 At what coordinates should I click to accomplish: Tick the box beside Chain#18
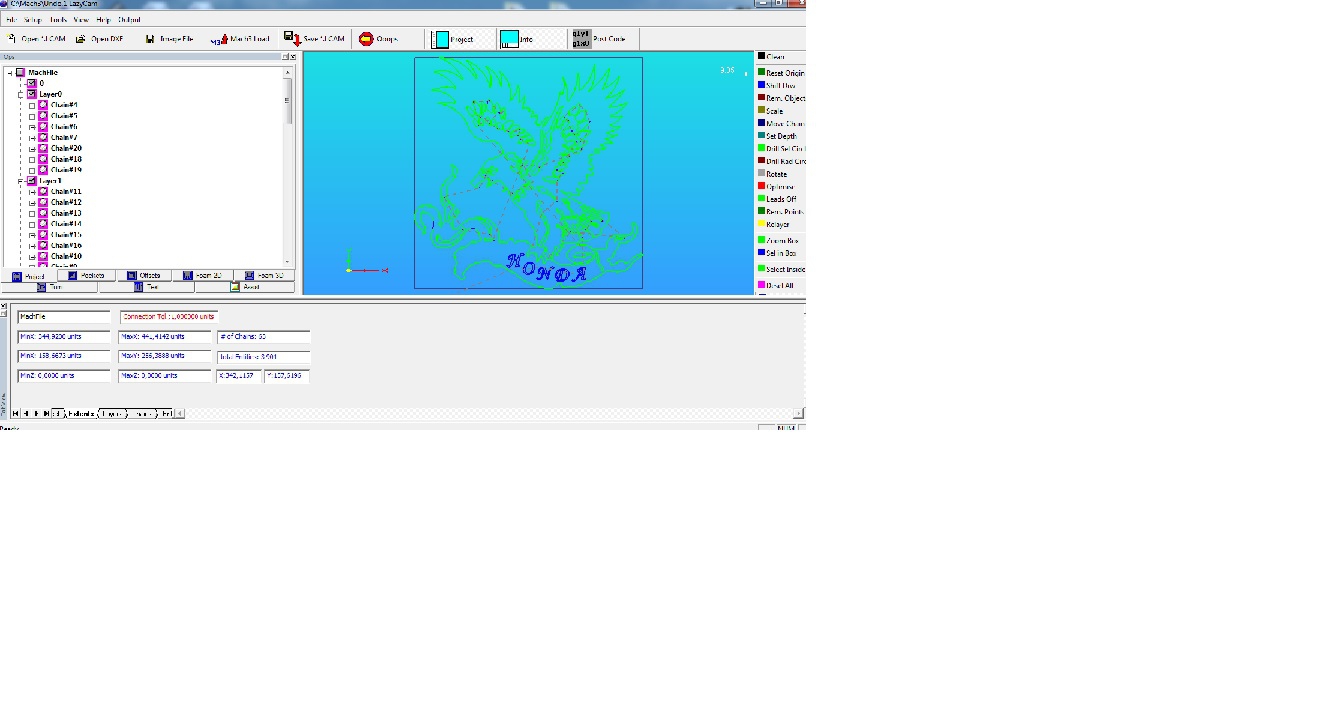tap(32, 159)
